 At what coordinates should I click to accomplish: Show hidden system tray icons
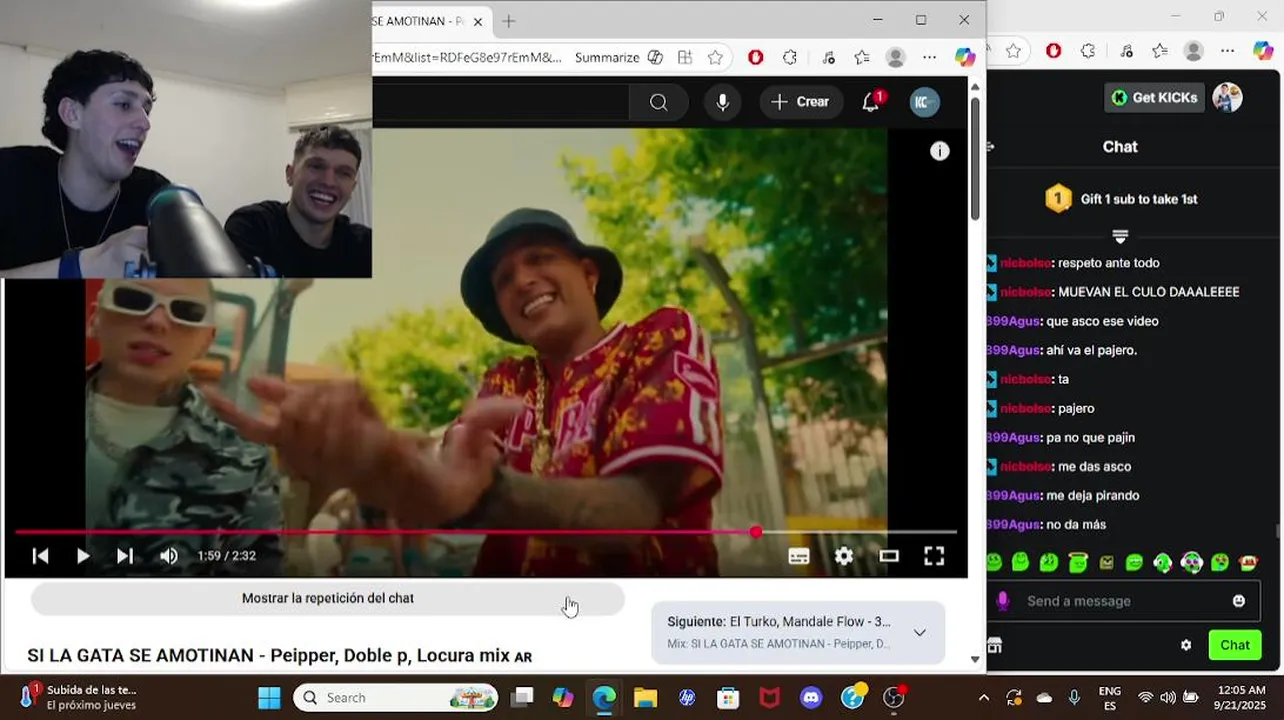click(984, 697)
